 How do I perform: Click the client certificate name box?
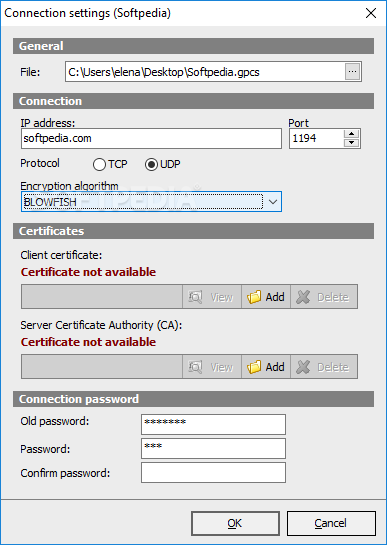tap(102, 297)
